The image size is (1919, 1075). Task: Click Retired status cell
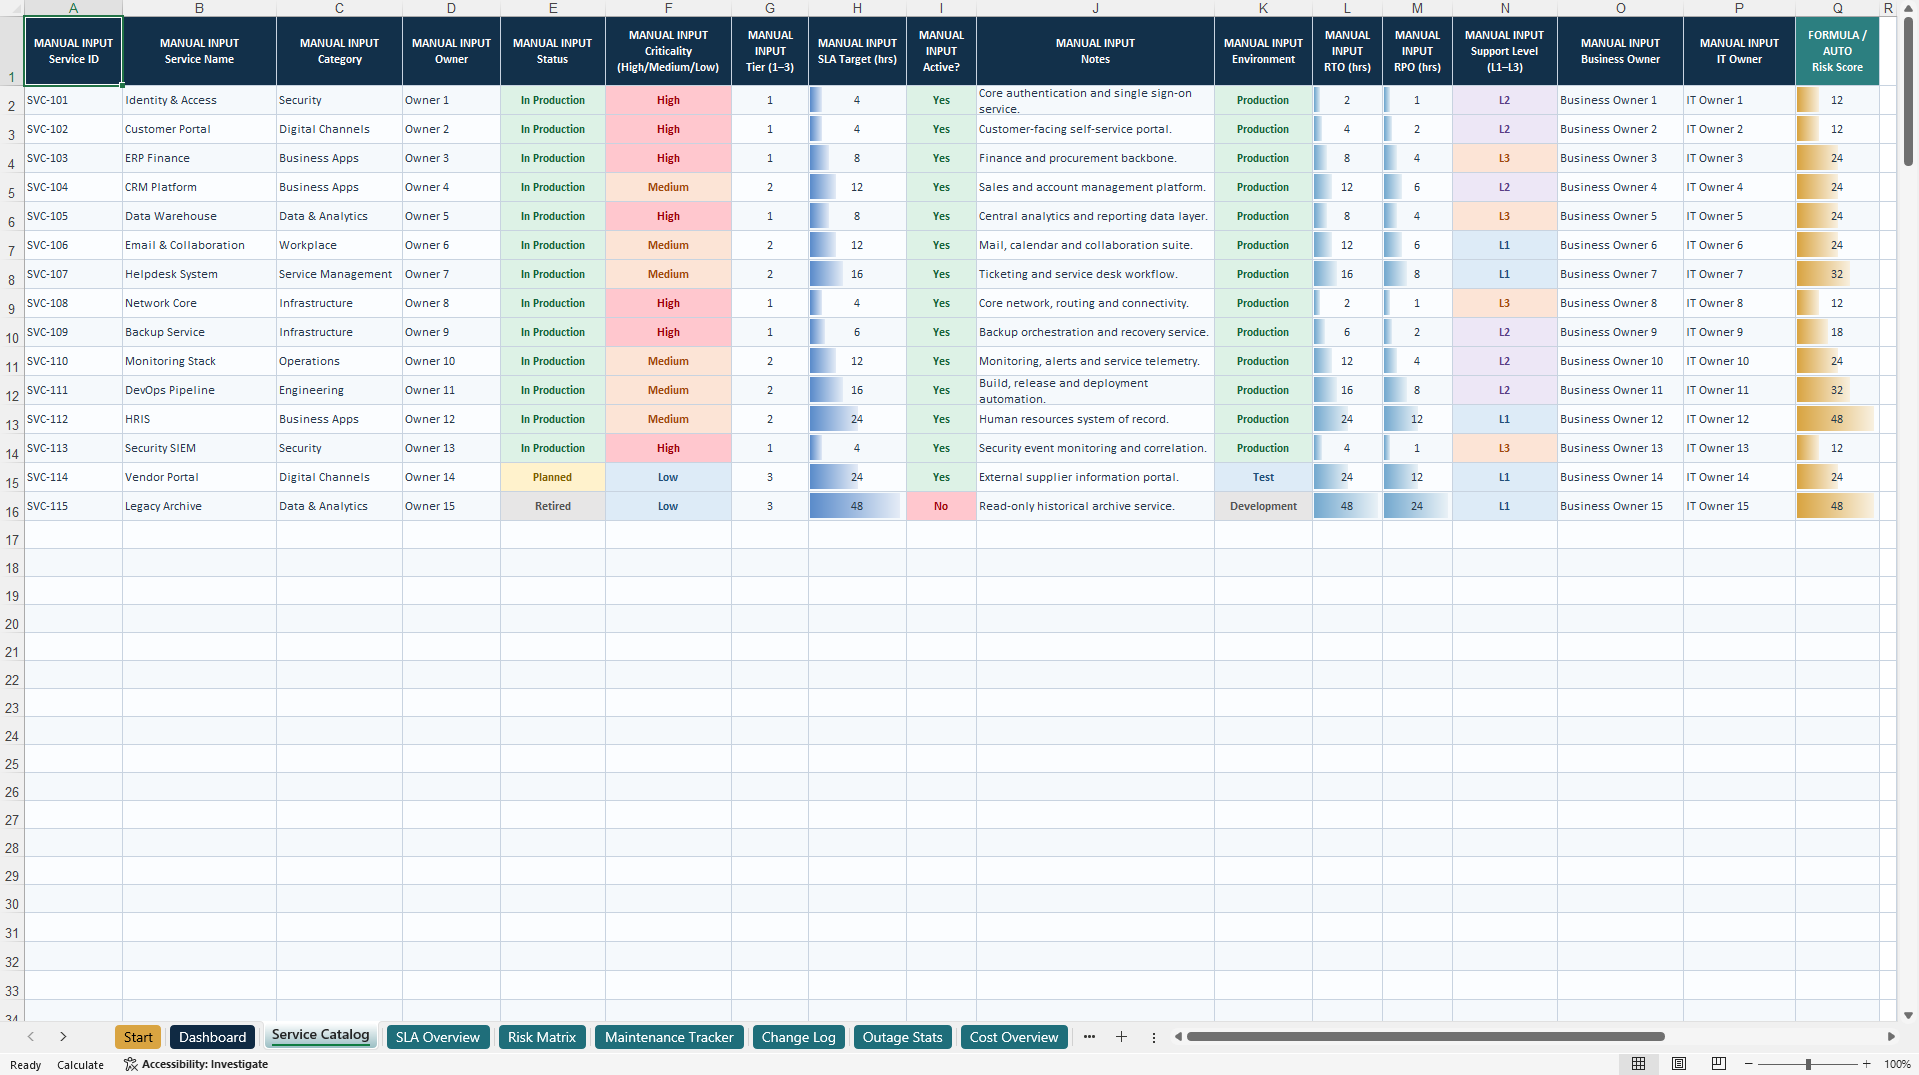coord(552,506)
